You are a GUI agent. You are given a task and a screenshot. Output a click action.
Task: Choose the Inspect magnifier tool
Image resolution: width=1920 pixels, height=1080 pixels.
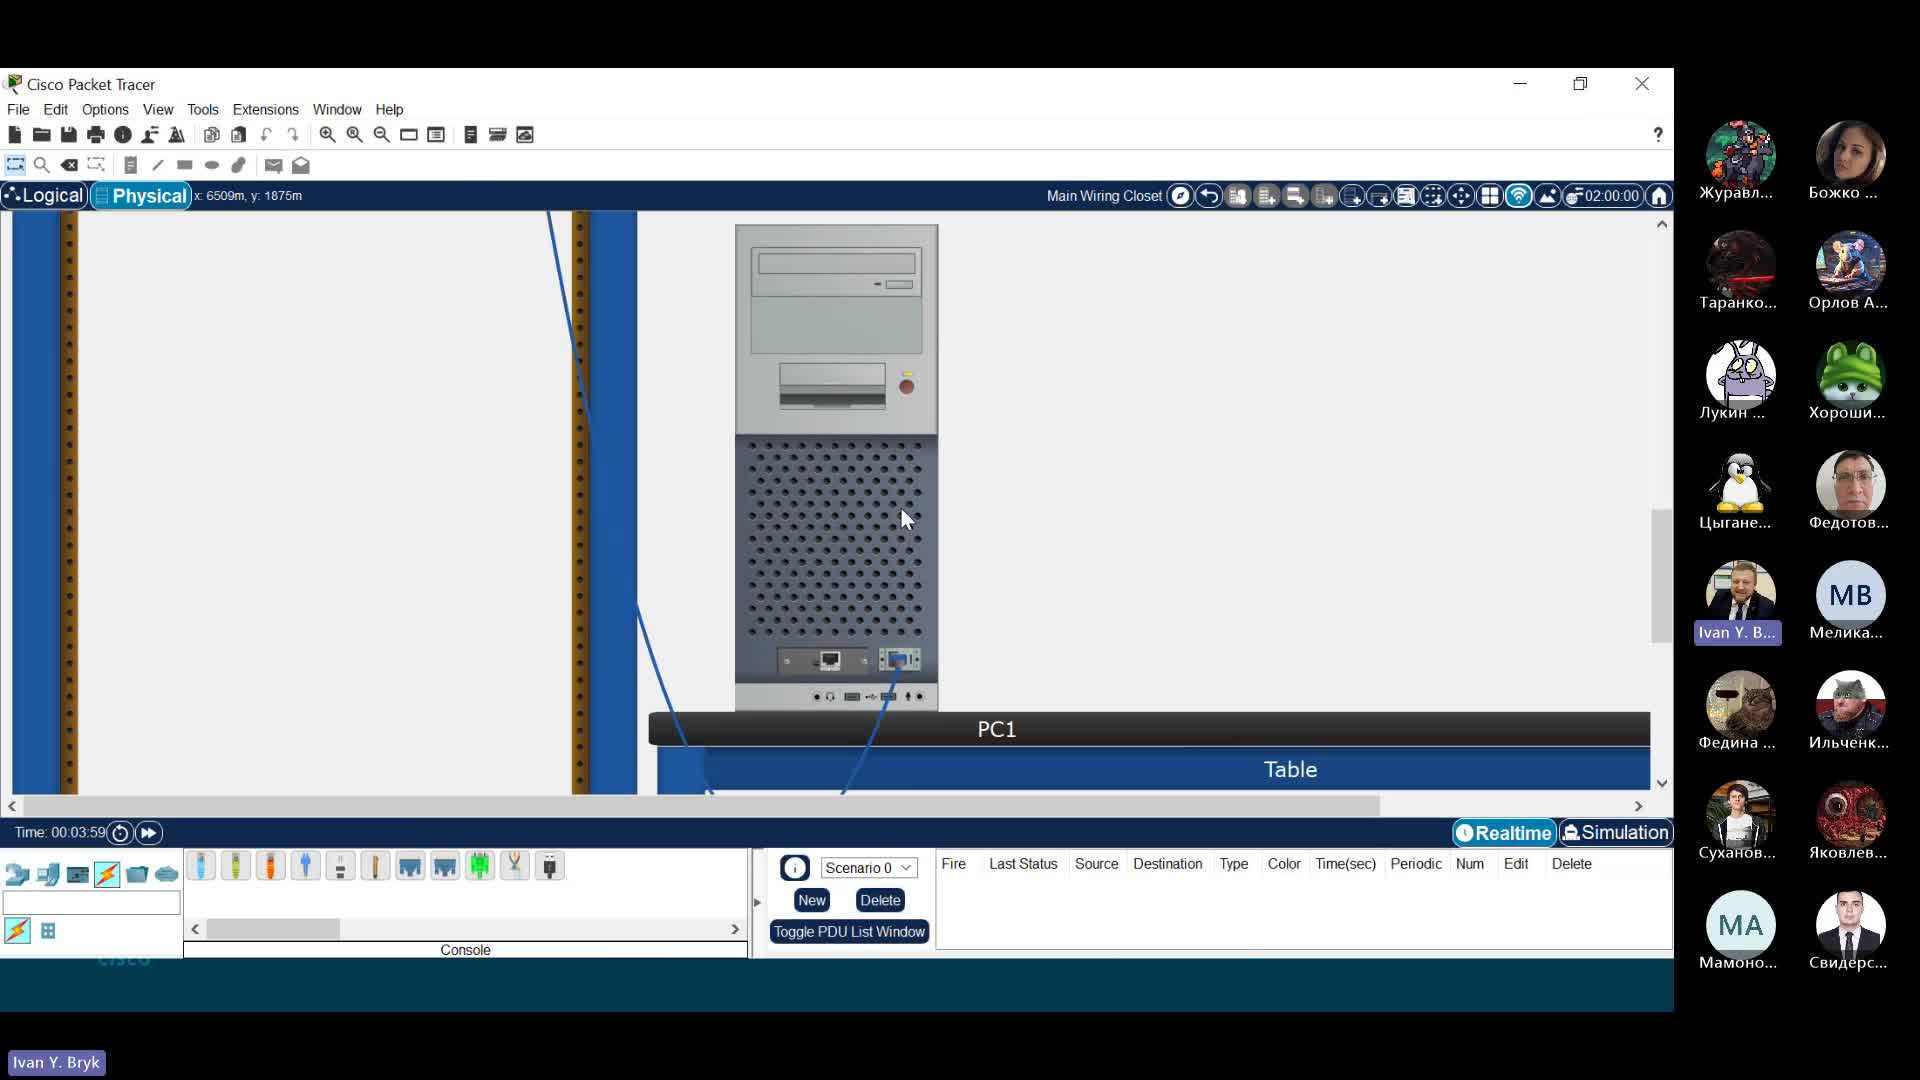[42, 165]
